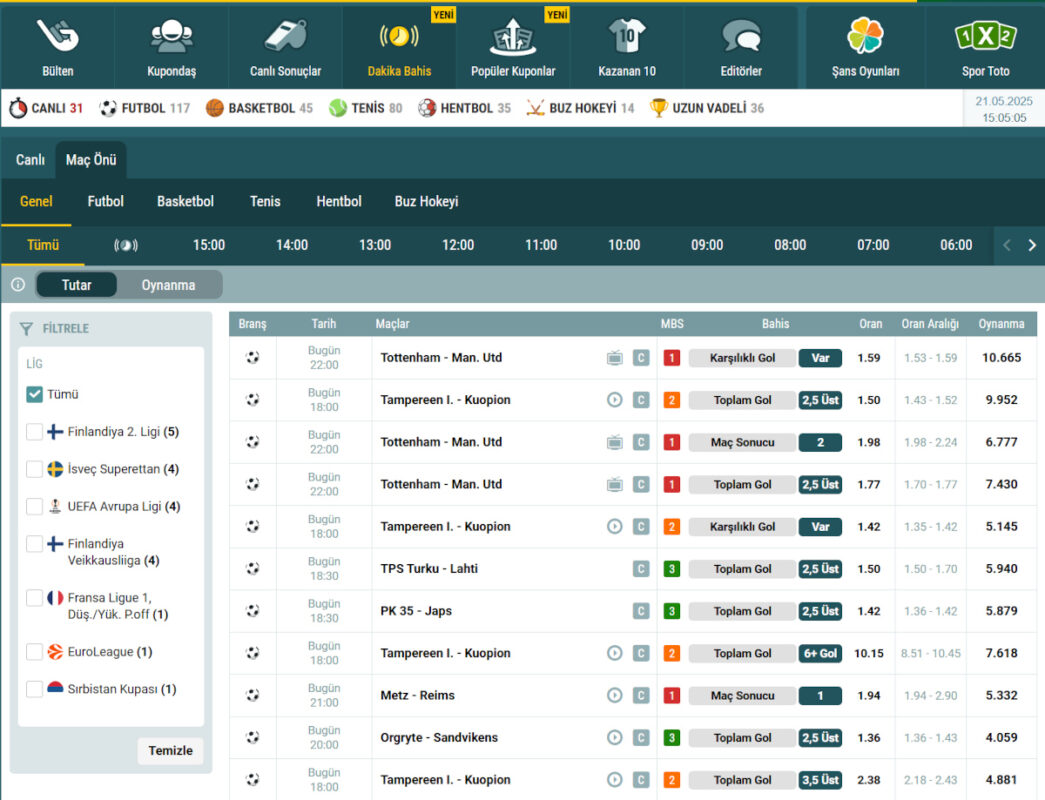
Task: Open PK 35 - Japs match
Action: 416,611
